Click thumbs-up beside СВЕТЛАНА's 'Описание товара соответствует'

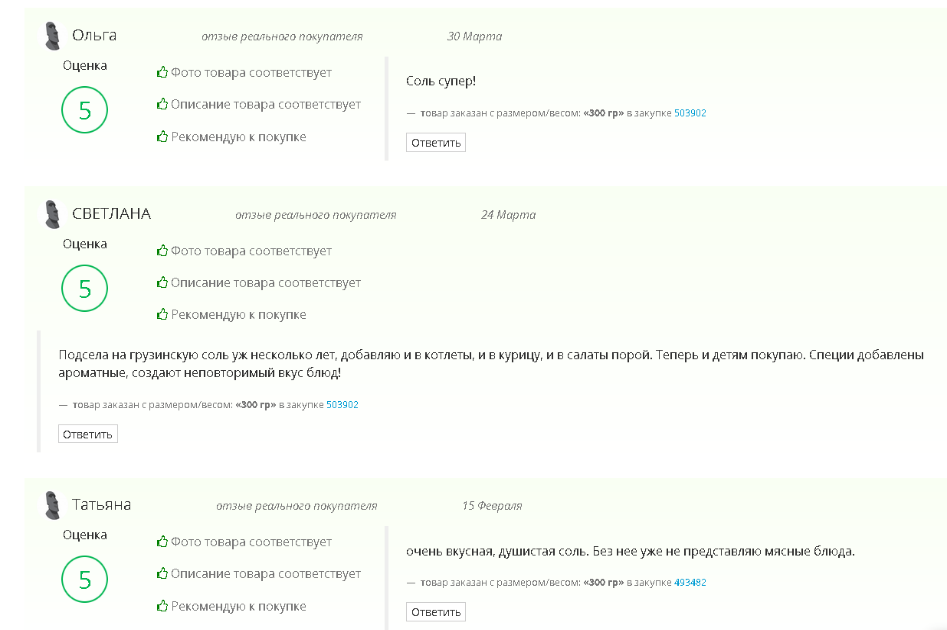click(162, 282)
